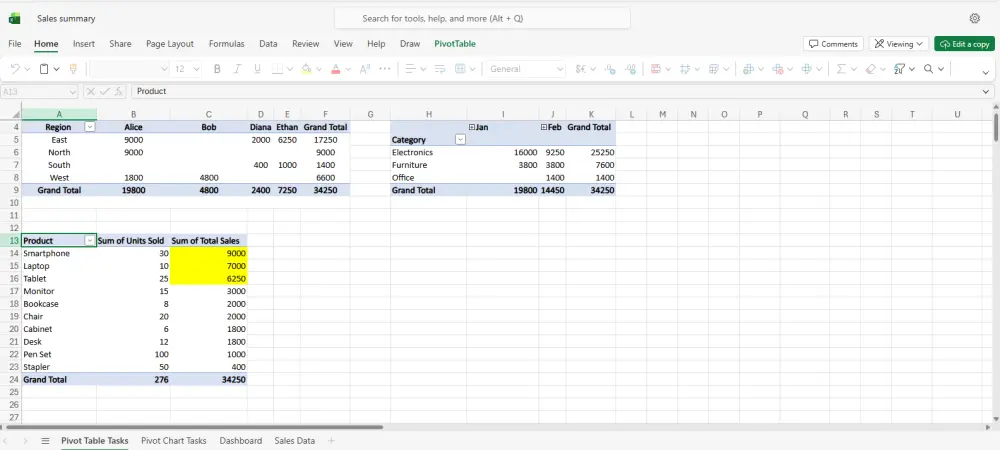Click the Delete cells icon
The width and height of the screenshot is (1000, 450).
pyautogui.click(x=778, y=69)
